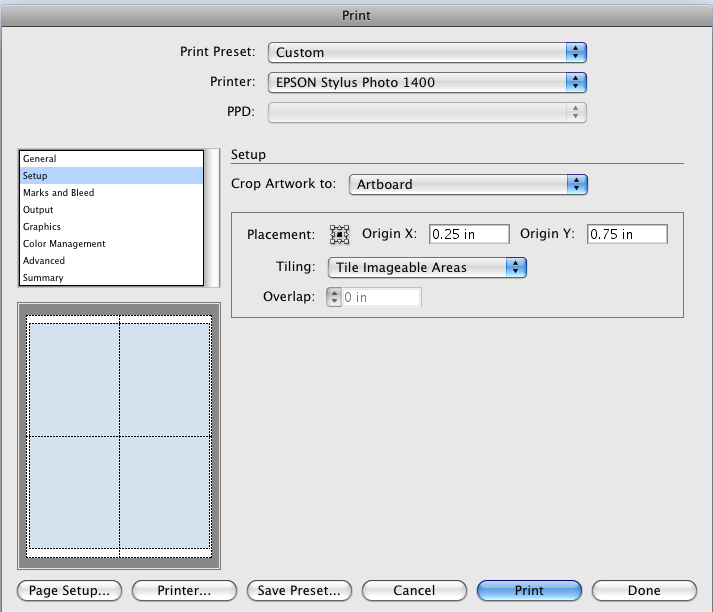Open the Tiling dropdown

427,267
